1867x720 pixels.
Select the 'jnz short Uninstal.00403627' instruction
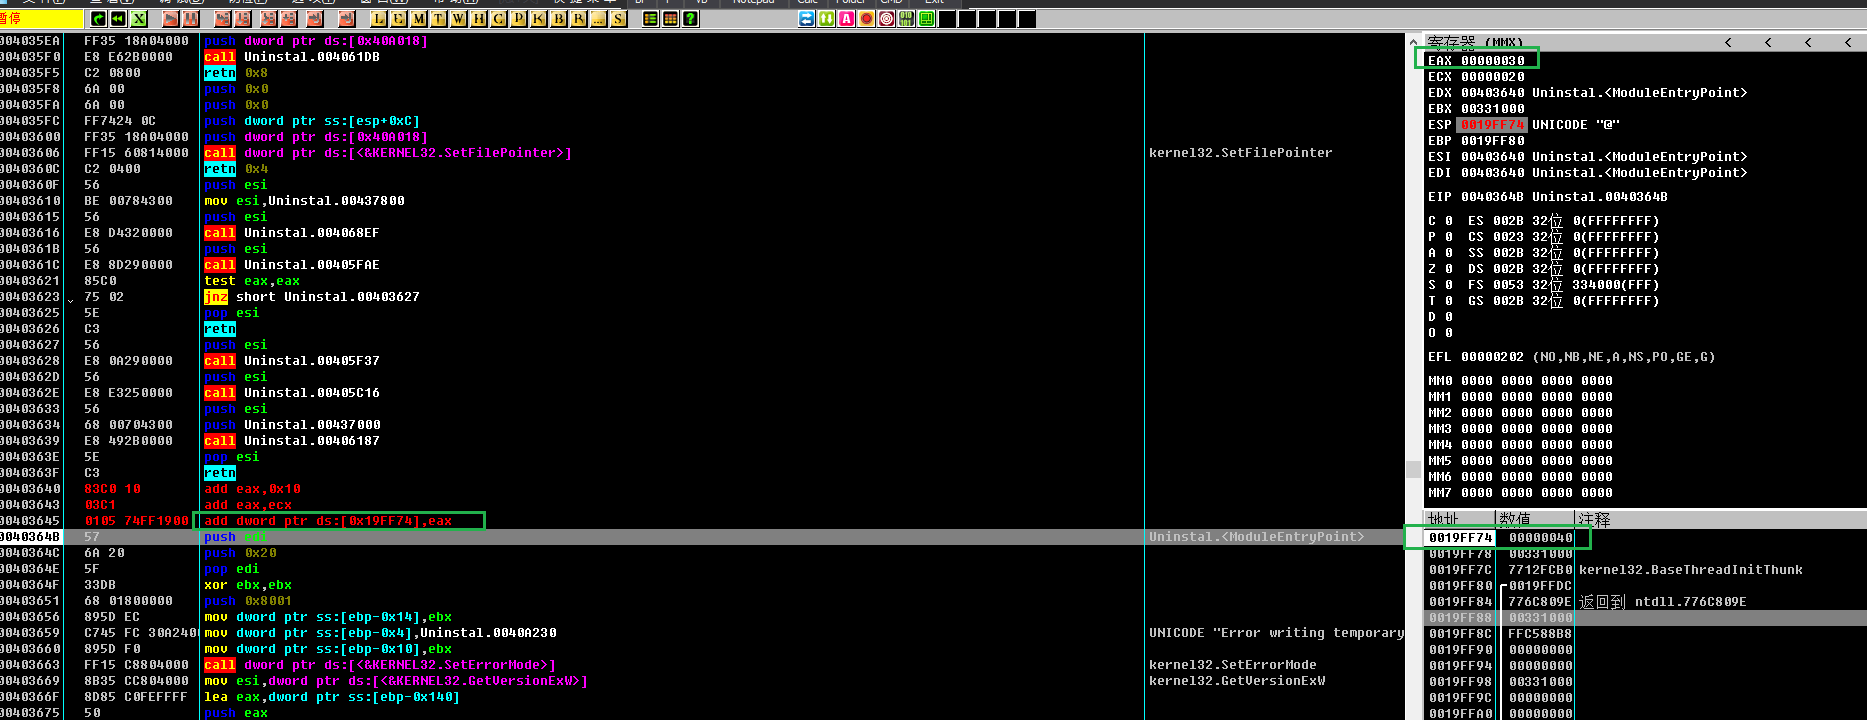(312, 297)
